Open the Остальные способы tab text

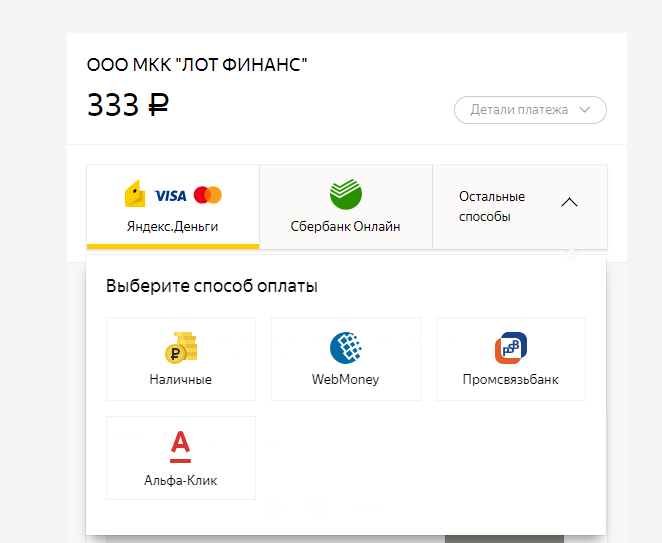point(492,206)
